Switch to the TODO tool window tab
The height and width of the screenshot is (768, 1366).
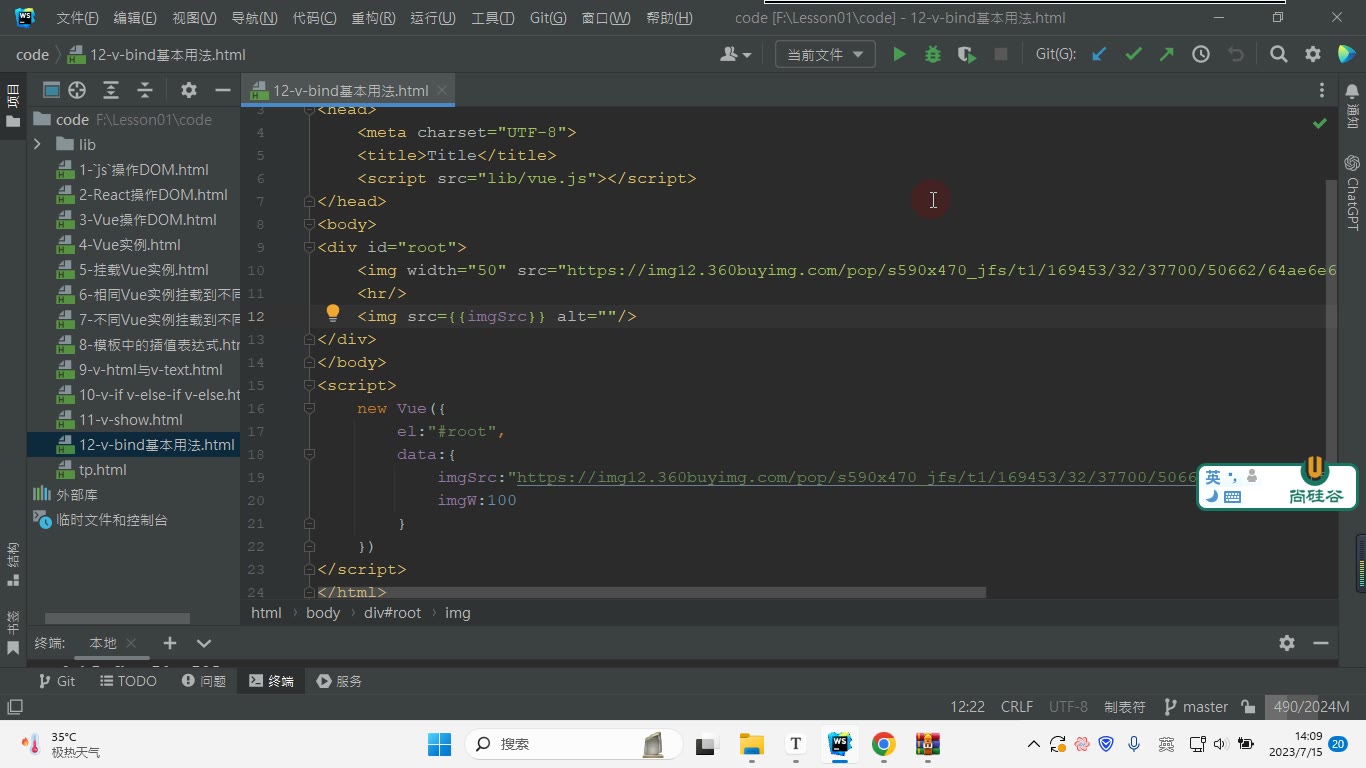[128, 681]
